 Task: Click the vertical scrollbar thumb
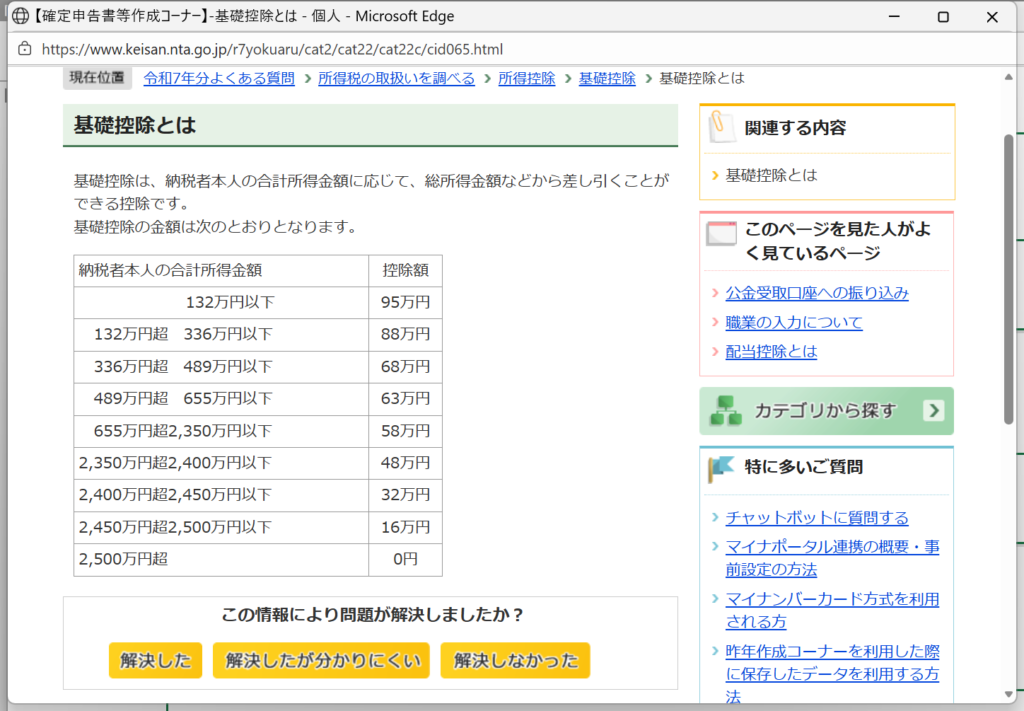click(1008, 280)
